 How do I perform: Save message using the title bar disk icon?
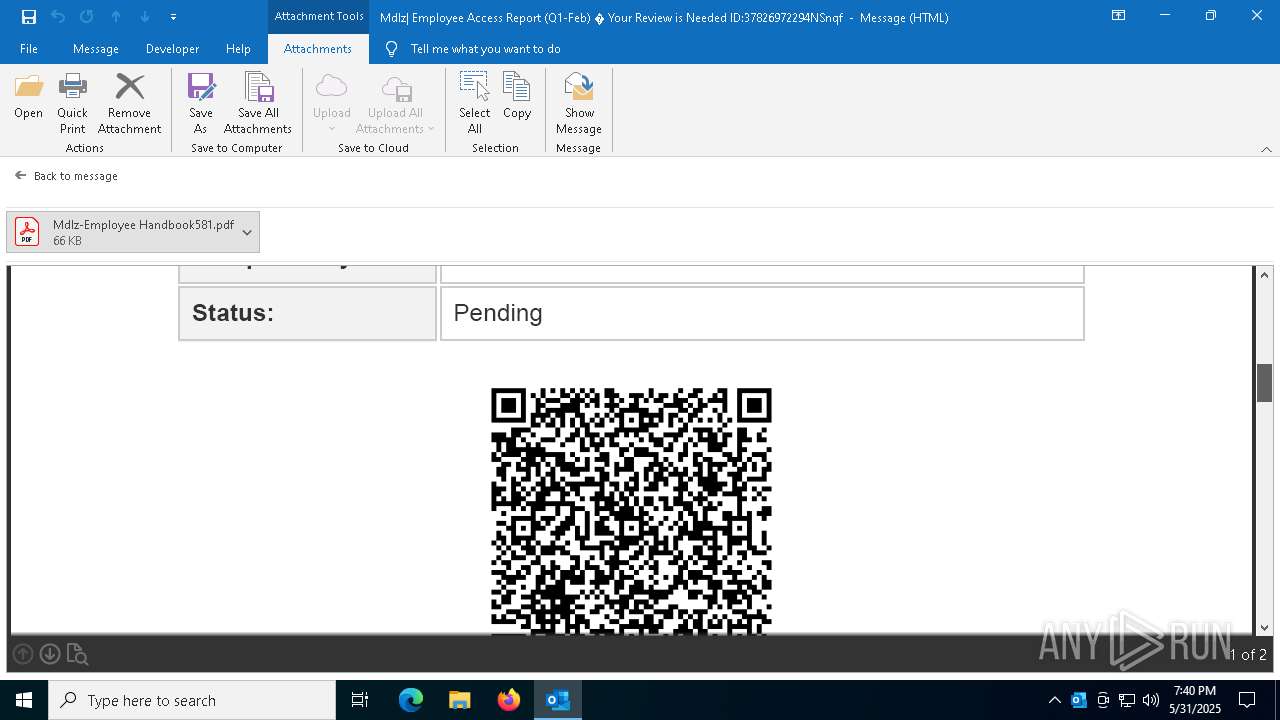click(x=29, y=17)
